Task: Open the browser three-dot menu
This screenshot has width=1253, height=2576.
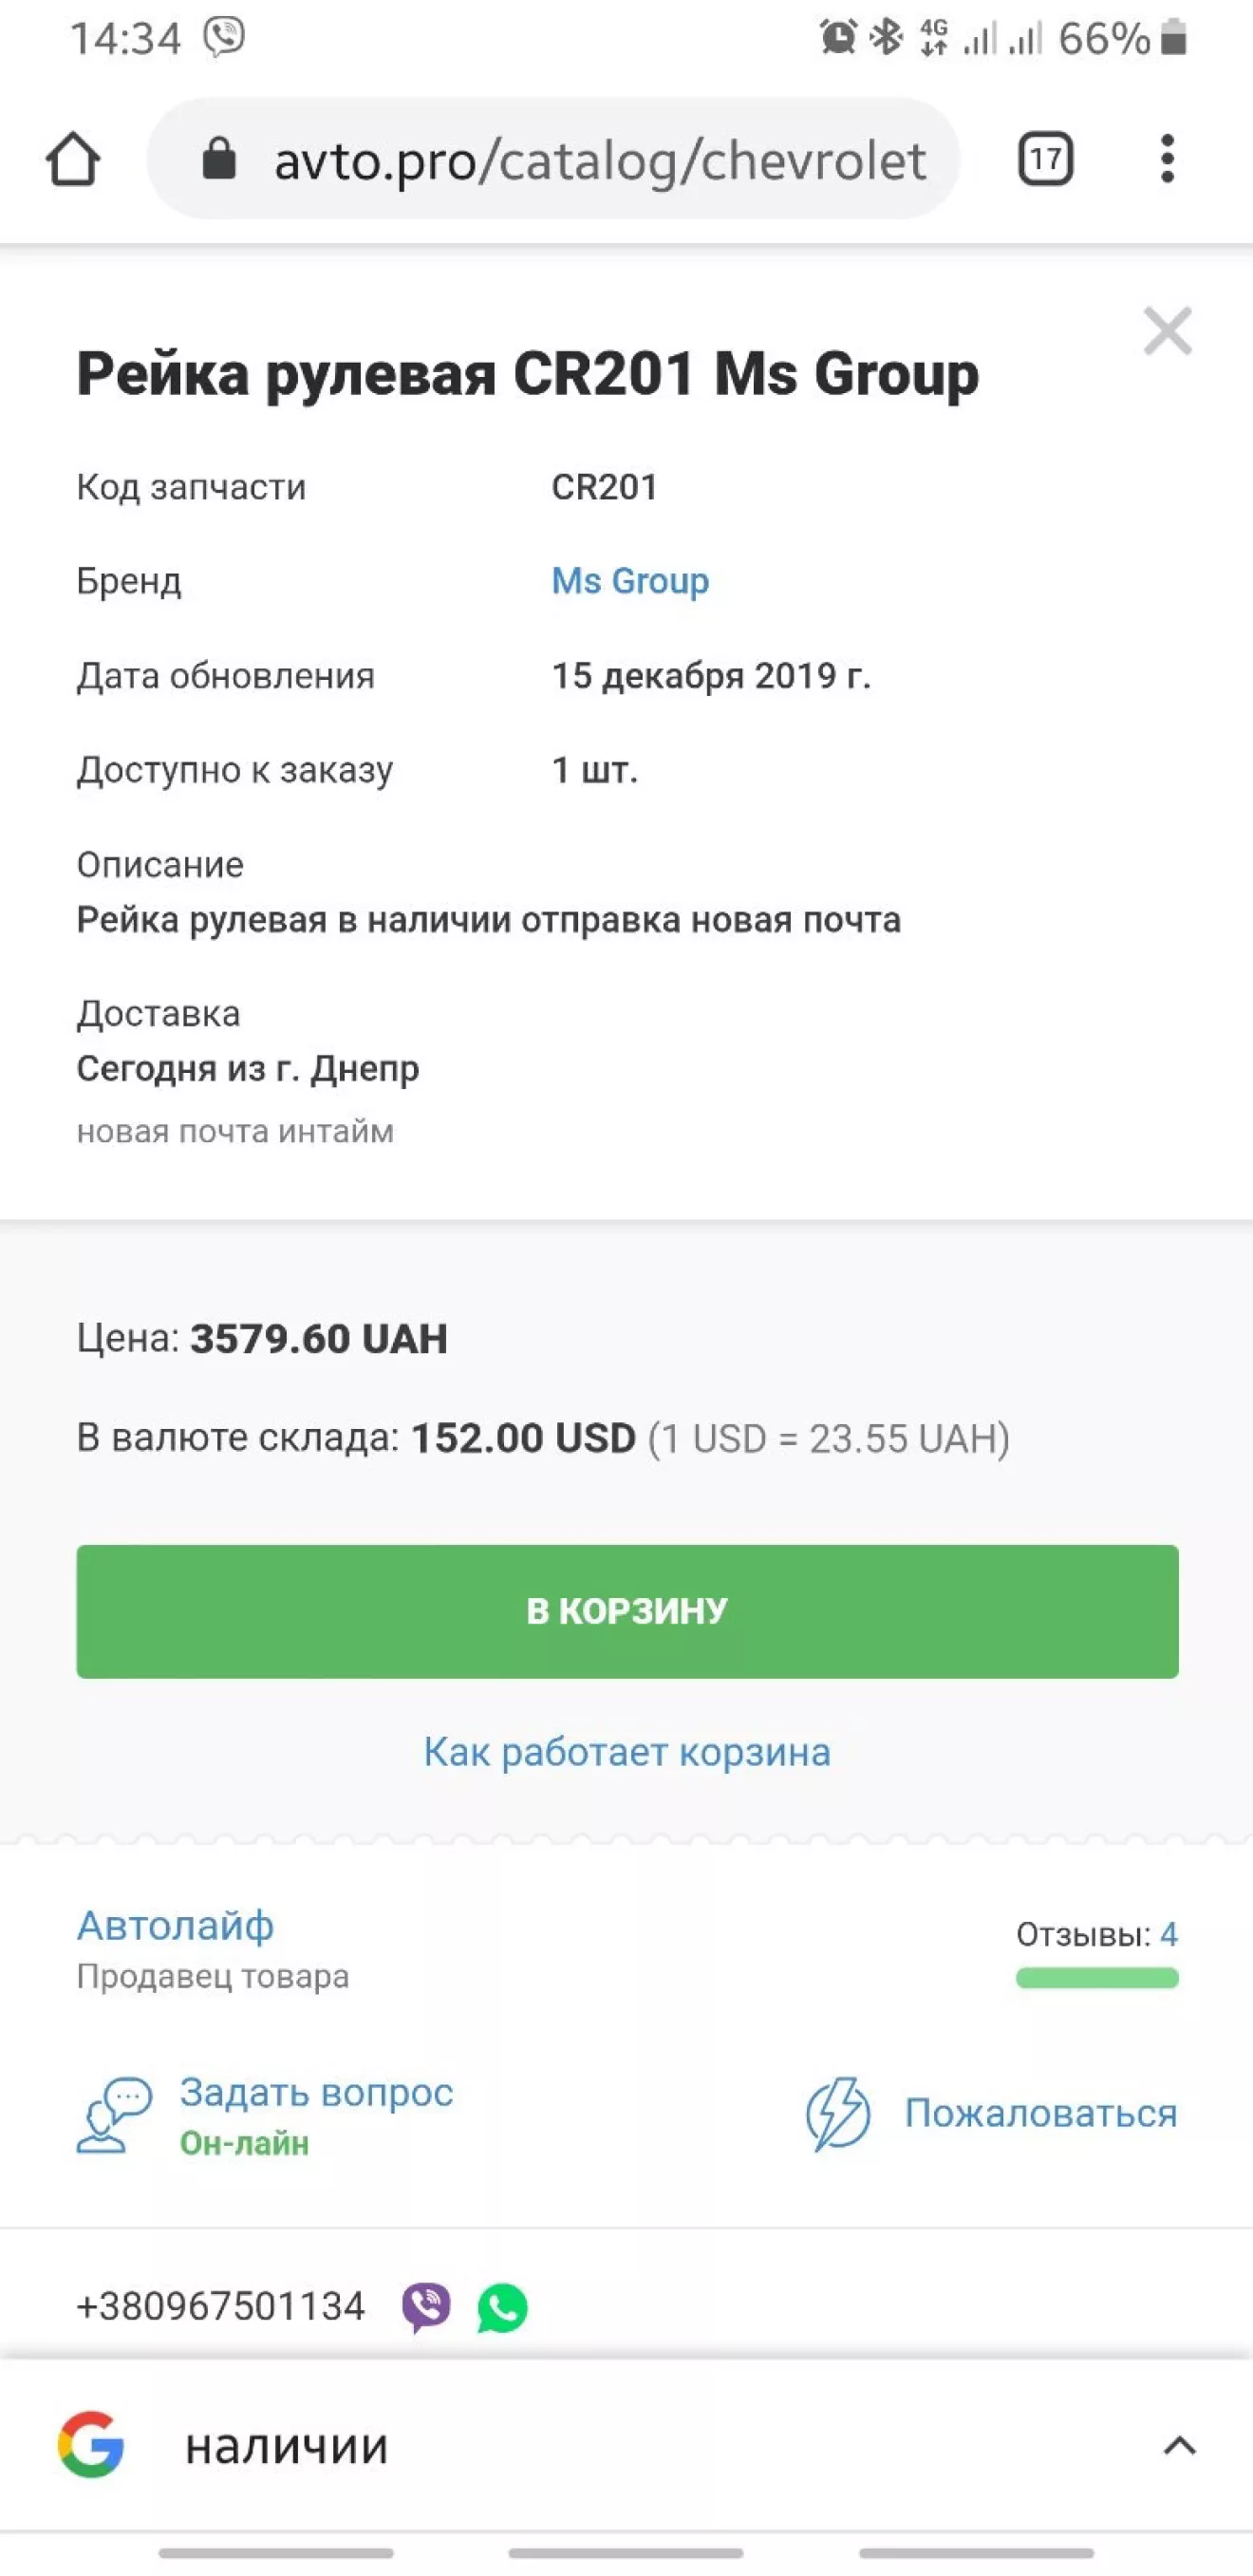Action: 1166,159
